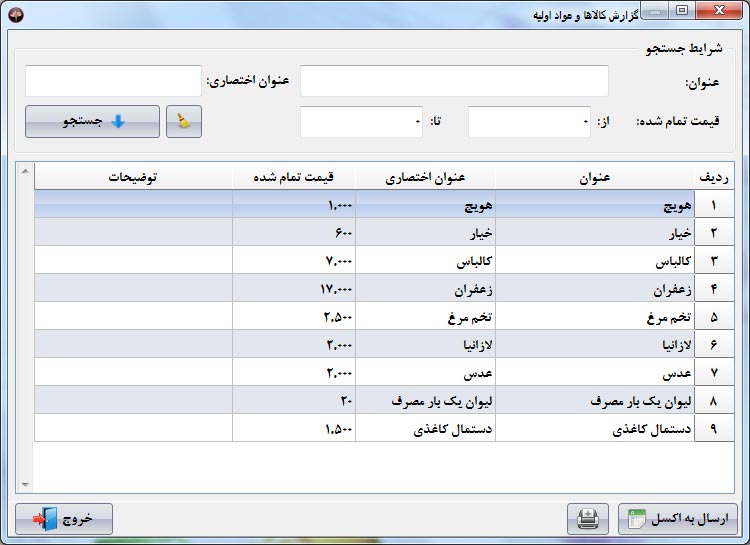Click the price cell ۱,۵۰۰ of دستمال کاغذی
The image size is (750, 545).
(x=294, y=428)
